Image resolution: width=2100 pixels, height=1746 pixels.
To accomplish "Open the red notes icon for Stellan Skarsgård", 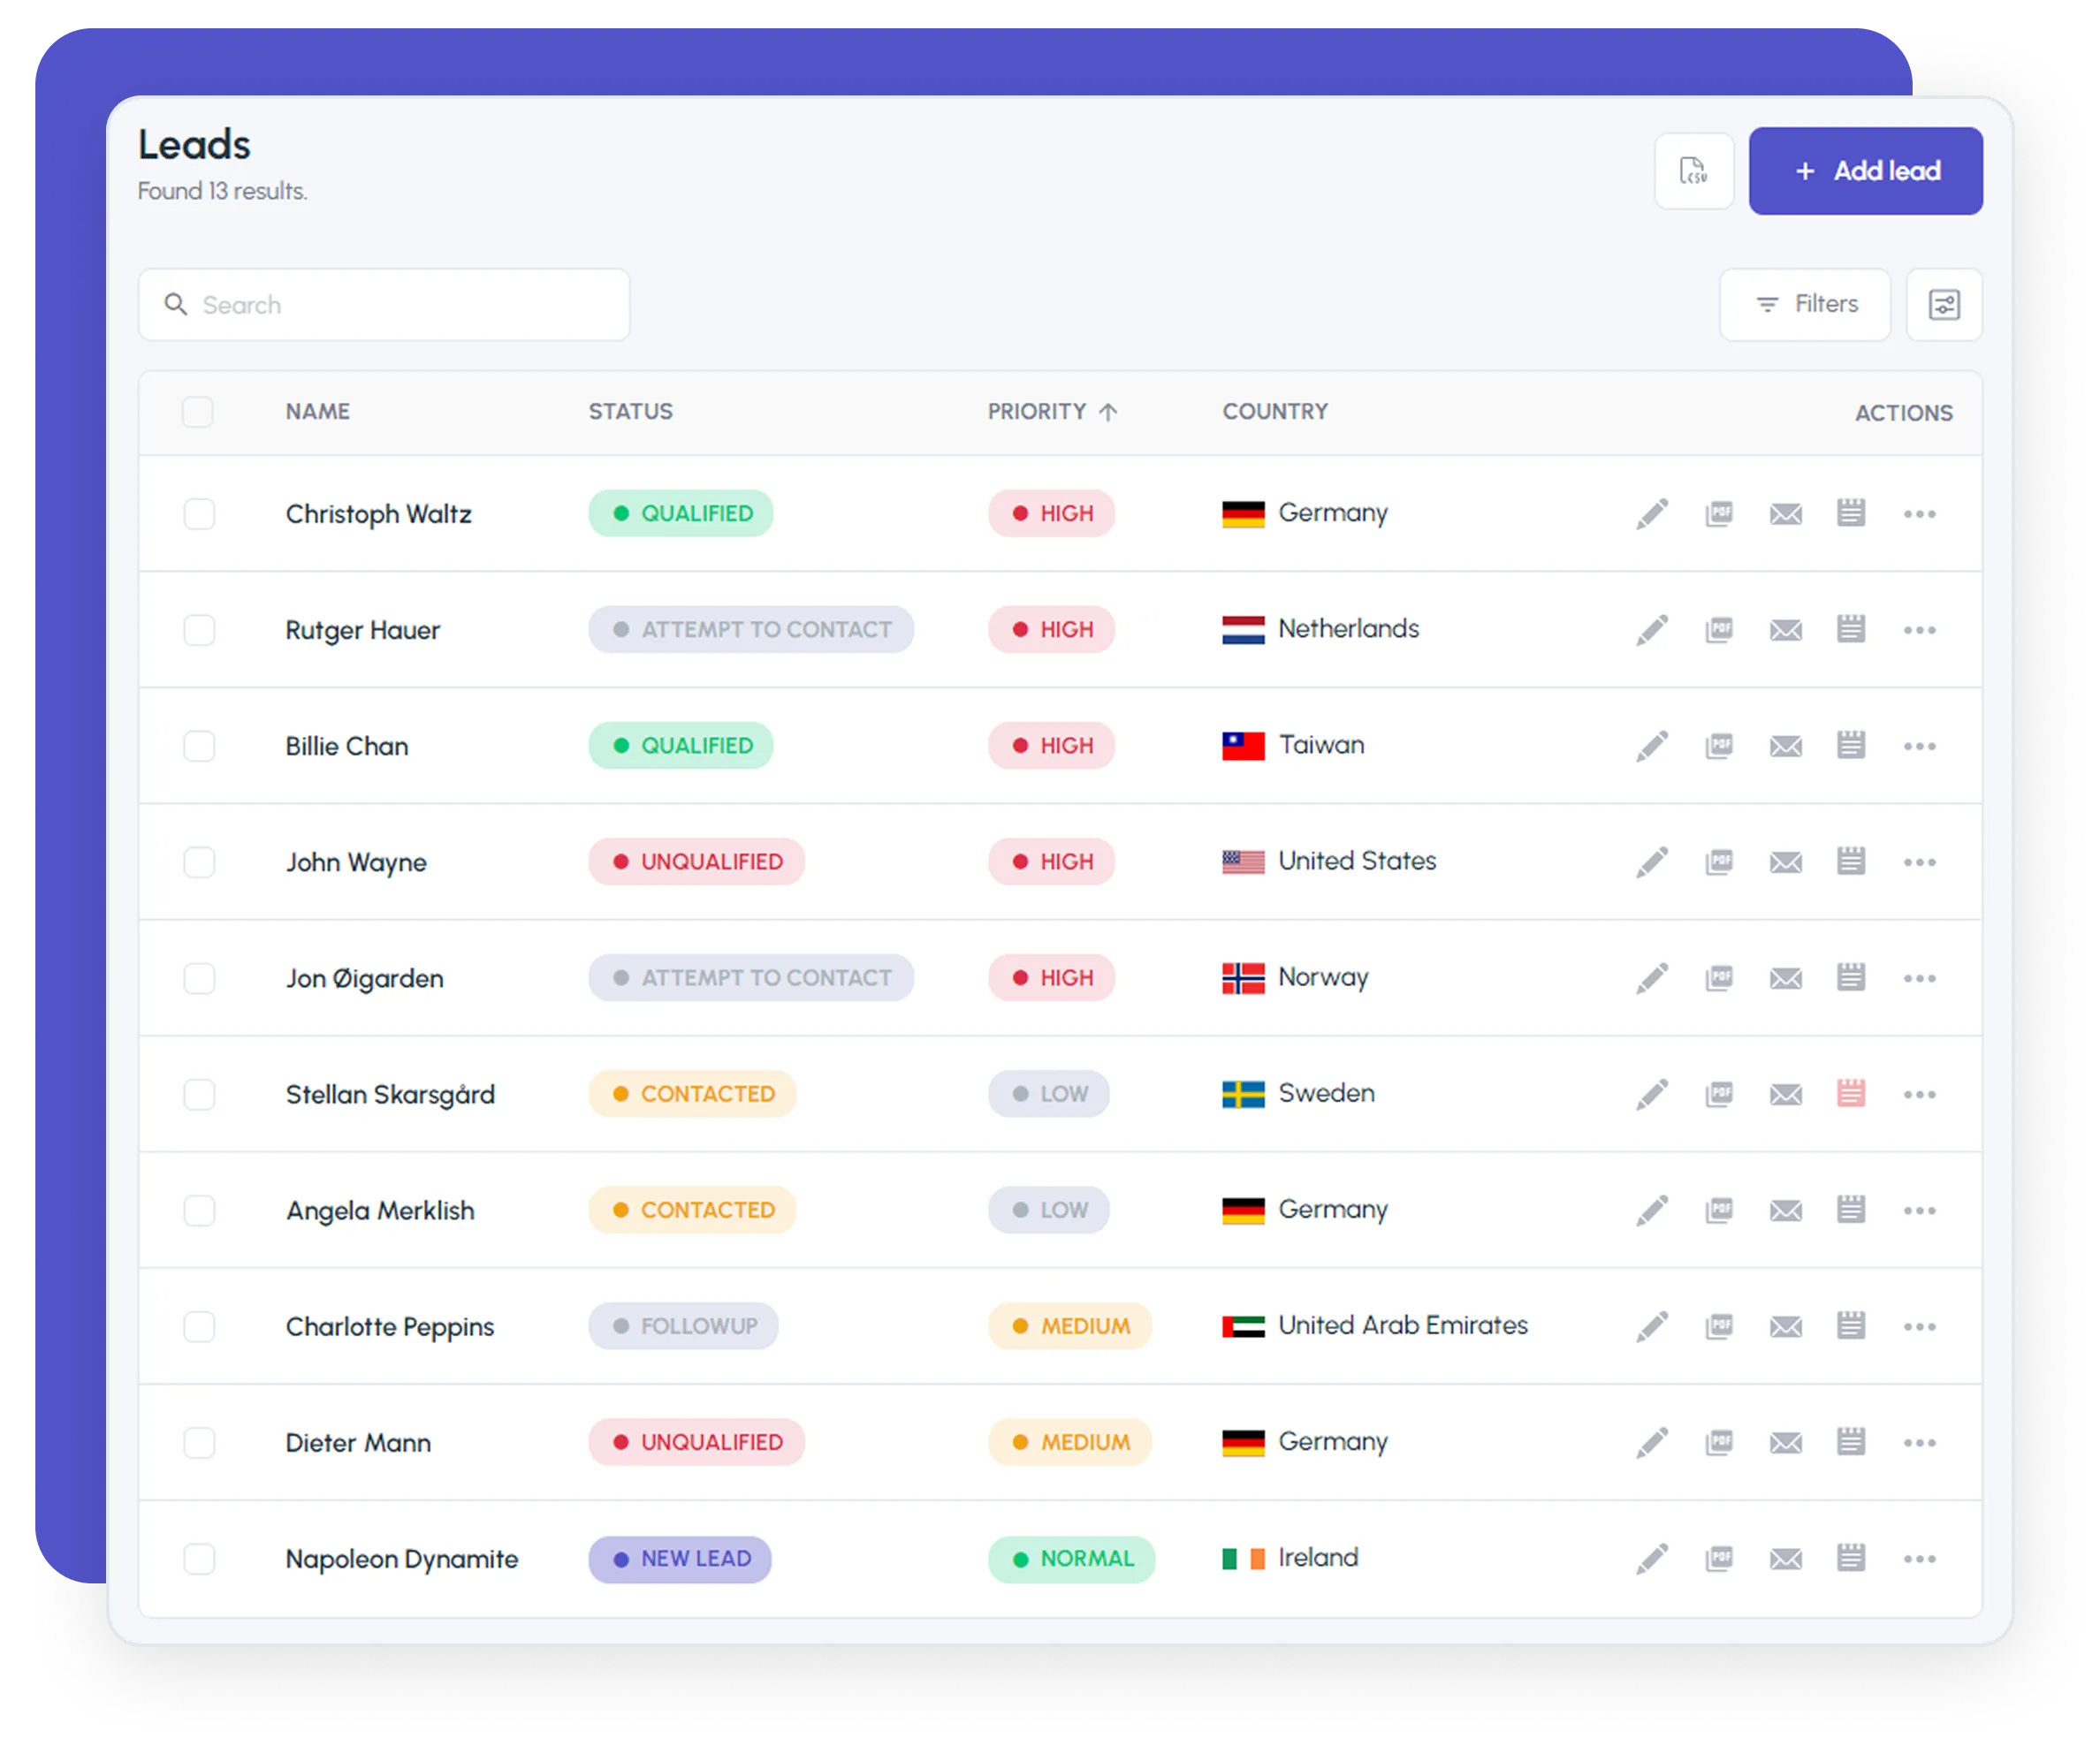I will point(1850,1093).
